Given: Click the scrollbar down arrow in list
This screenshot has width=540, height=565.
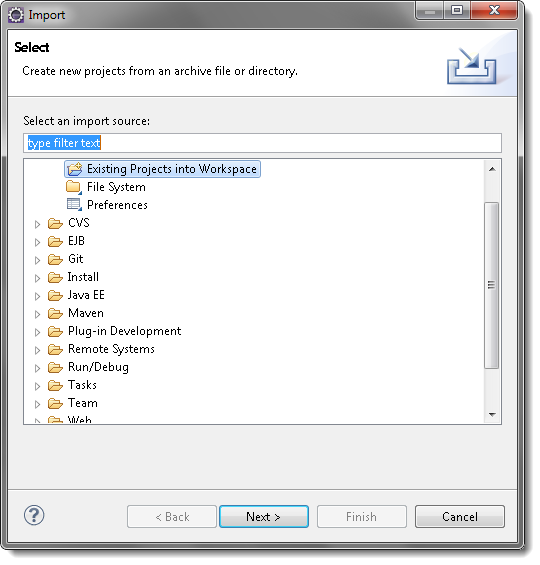Looking at the screenshot, I should tap(492, 415).
